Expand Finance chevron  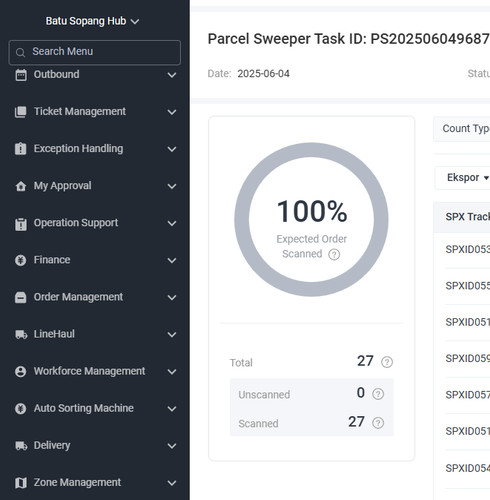click(x=172, y=260)
